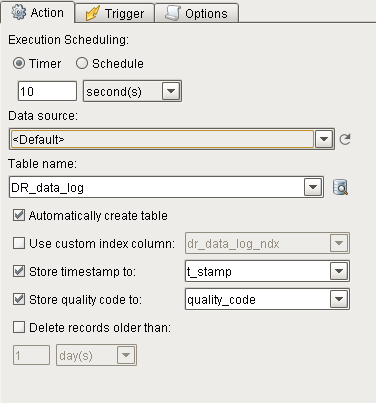The height and width of the screenshot is (403, 376).
Task: Switch to the Trigger tab
Action: click(115, 13)
